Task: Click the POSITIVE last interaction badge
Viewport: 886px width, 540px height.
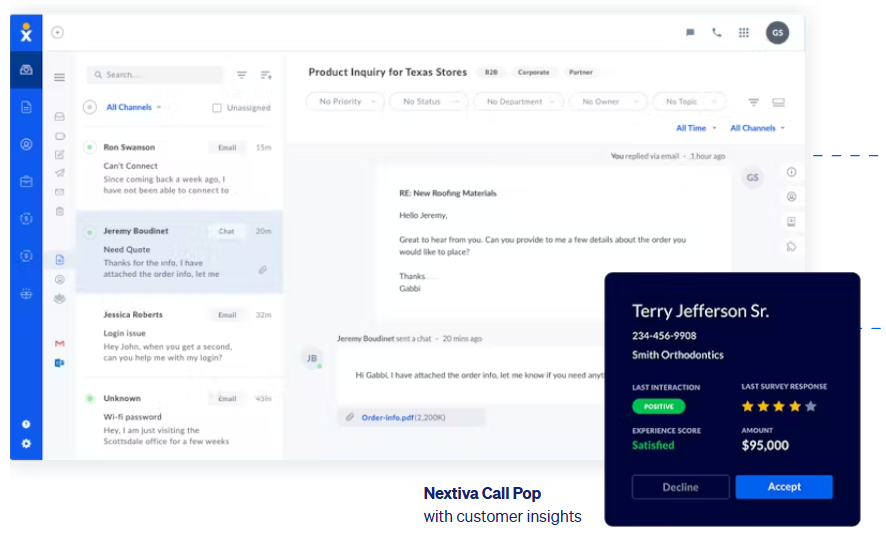Action: [x=658, y=406]
